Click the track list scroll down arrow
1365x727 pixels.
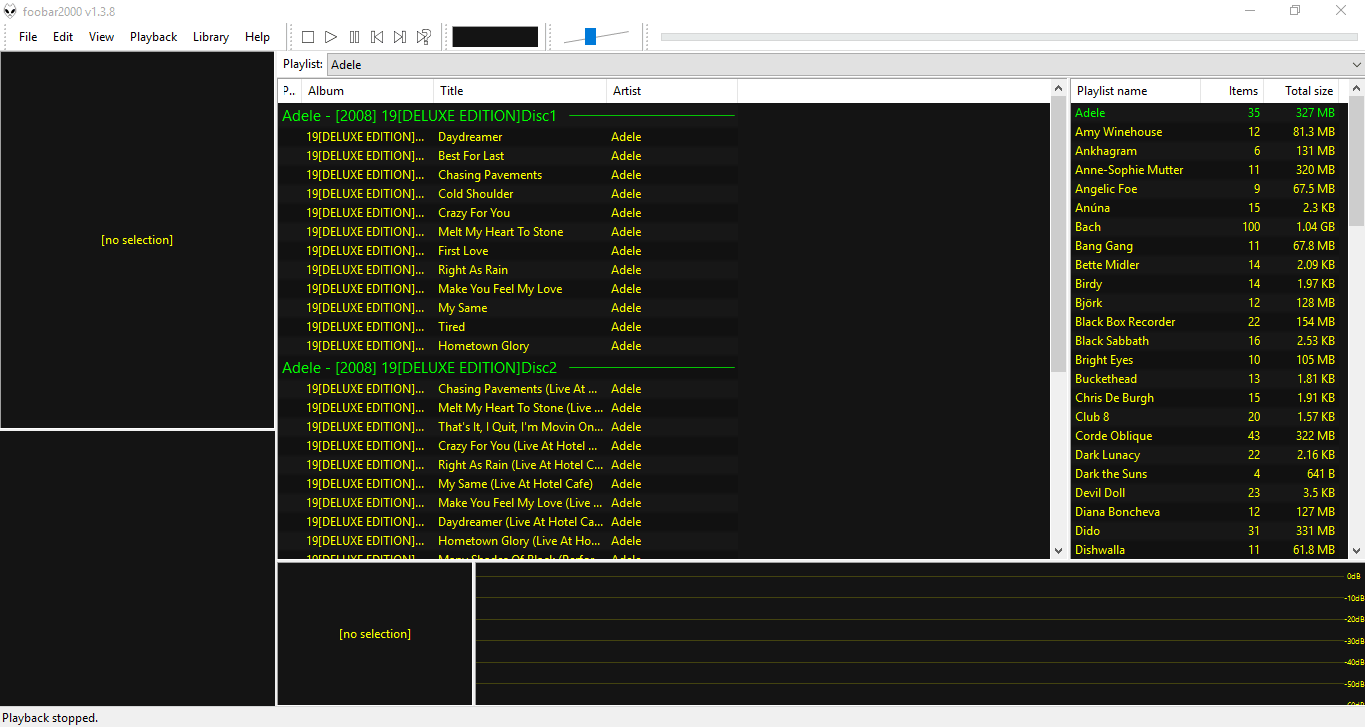click(1059, 550)
